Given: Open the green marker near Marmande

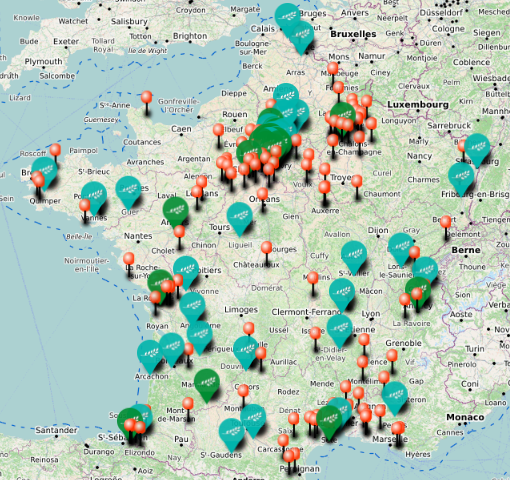Looking at the screenshot, I should point(207,385).
